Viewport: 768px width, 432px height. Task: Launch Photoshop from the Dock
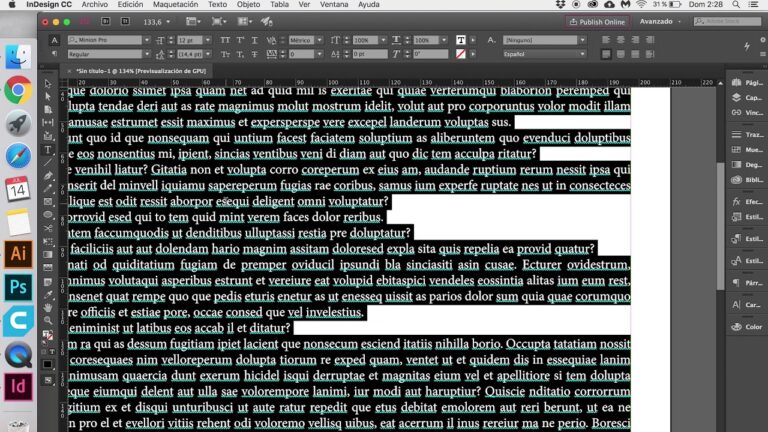click(x=17, y=288)
